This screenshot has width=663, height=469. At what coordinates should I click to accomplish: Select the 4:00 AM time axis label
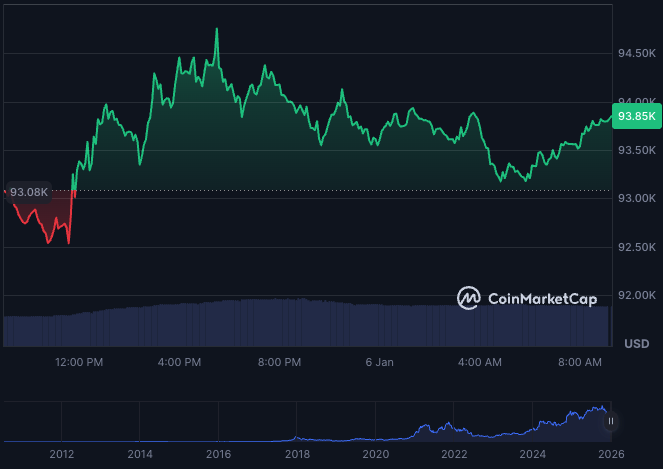click(482, 361)
